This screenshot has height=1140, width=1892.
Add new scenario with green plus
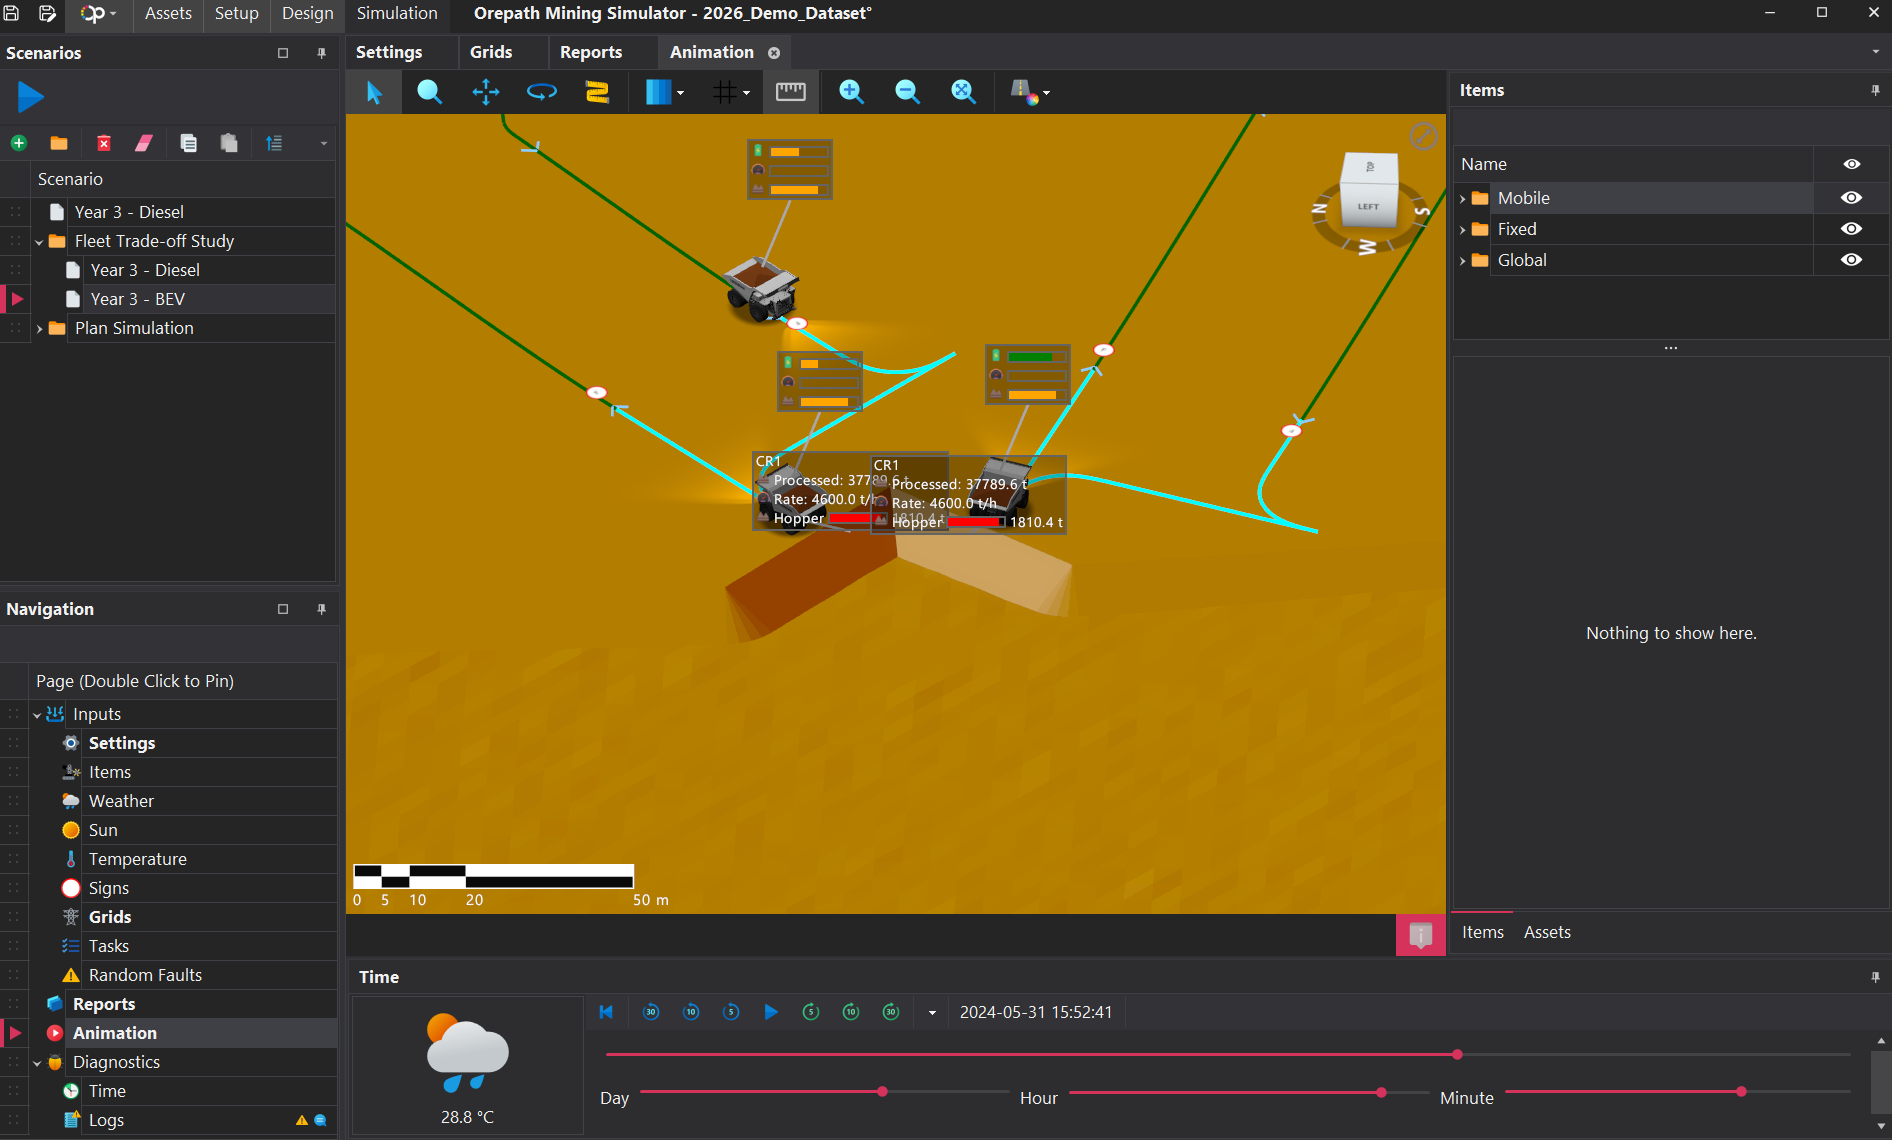(x=18, y=143)
